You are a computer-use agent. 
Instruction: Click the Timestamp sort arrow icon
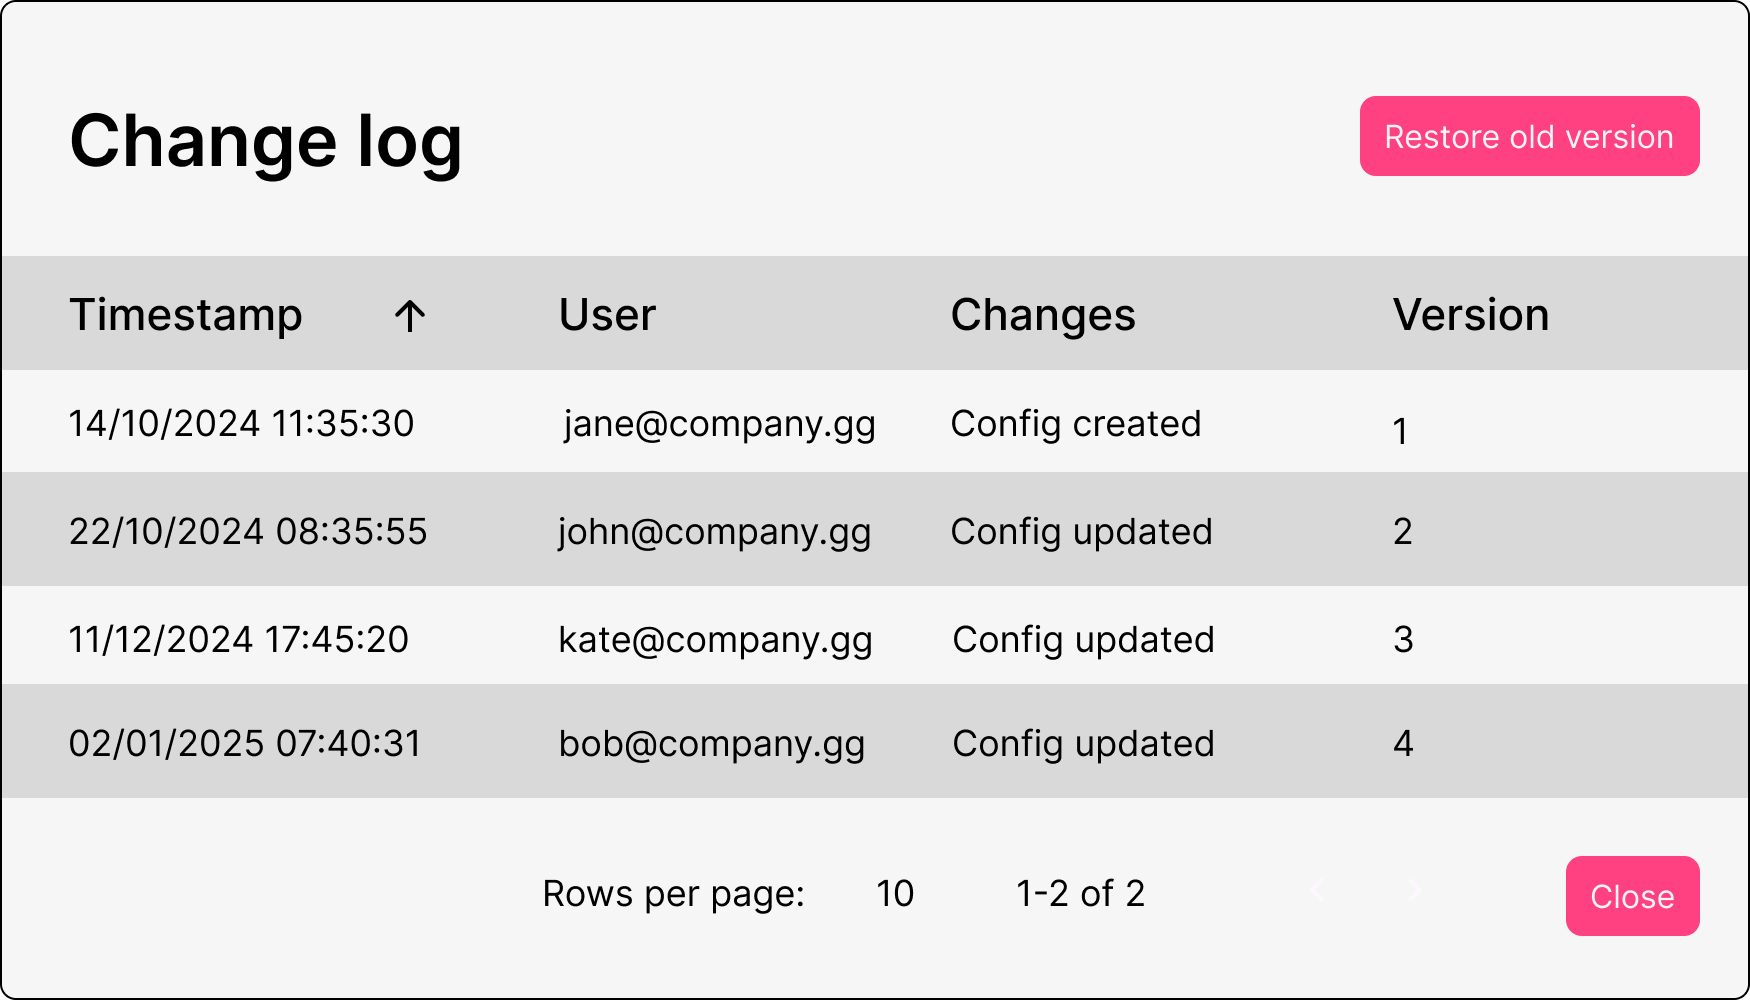point(410,316)
